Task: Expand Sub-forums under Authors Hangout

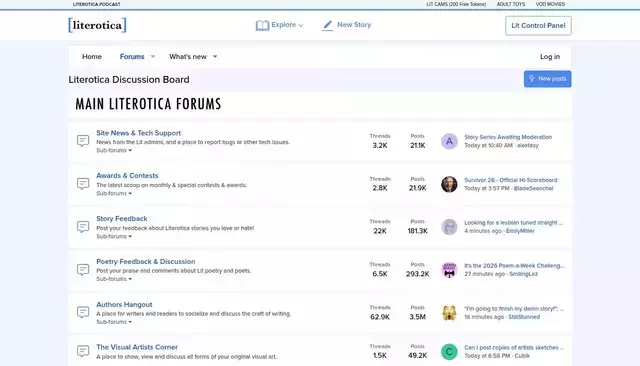Action: pyautogui.click(x=114, y=322)
